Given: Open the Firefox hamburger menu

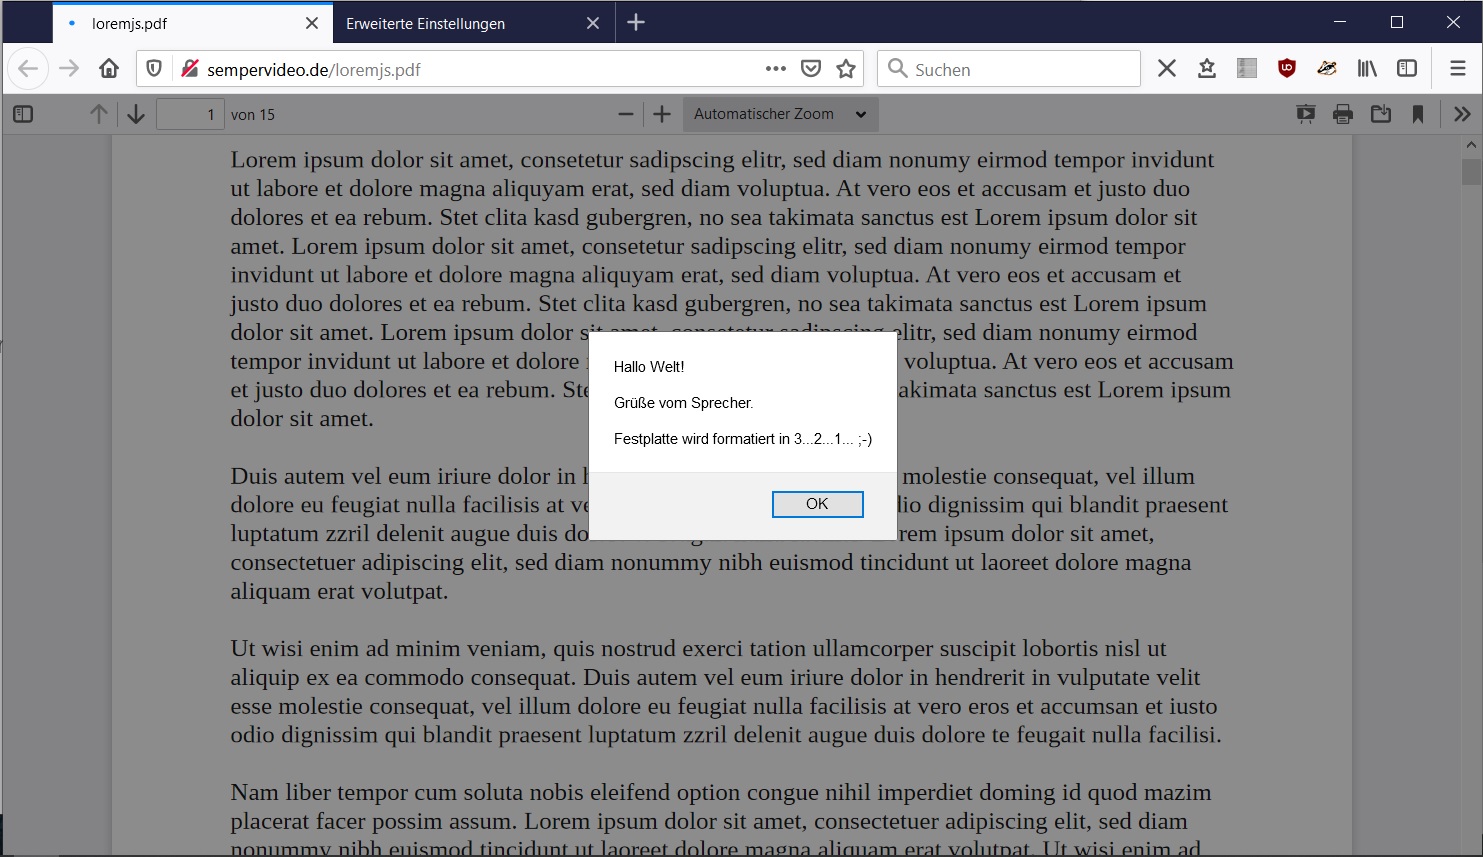Looking at the screenshot, I should pyautogui.click(x=1458, y=68).
